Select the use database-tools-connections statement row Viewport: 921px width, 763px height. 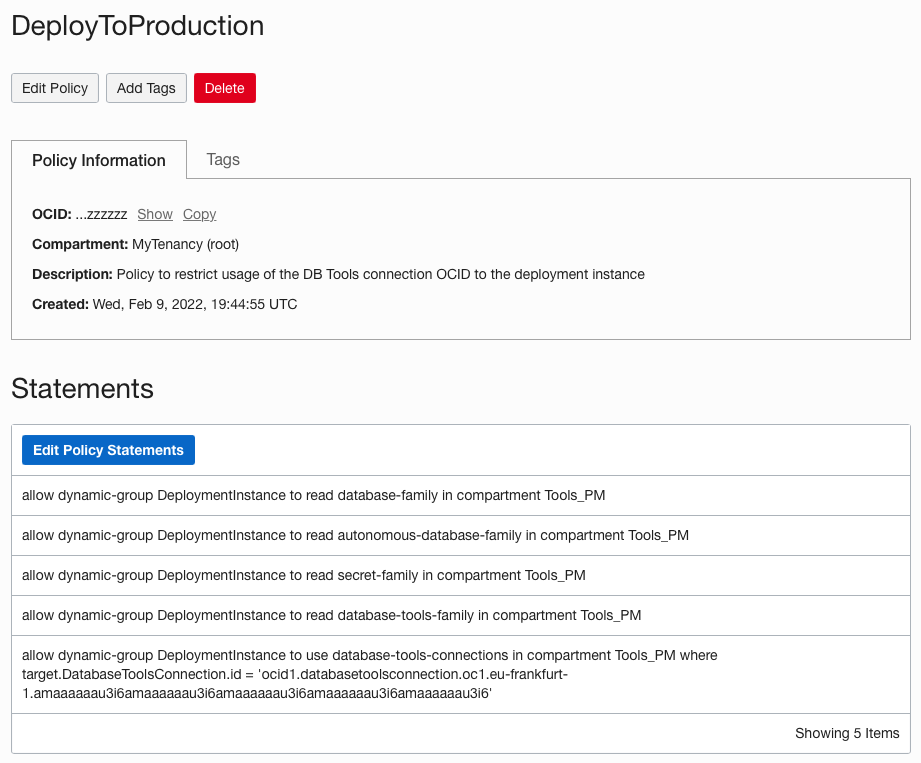[369, 674]
